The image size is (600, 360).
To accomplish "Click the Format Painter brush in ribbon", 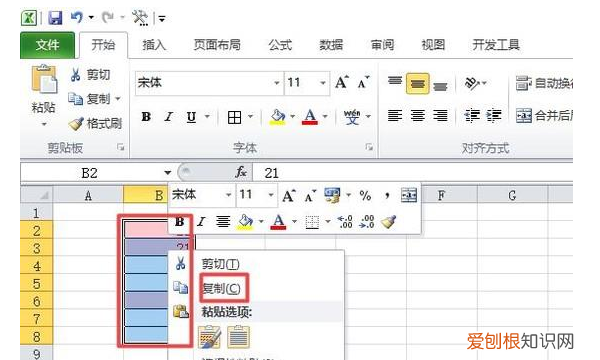I will coord(76,123).
